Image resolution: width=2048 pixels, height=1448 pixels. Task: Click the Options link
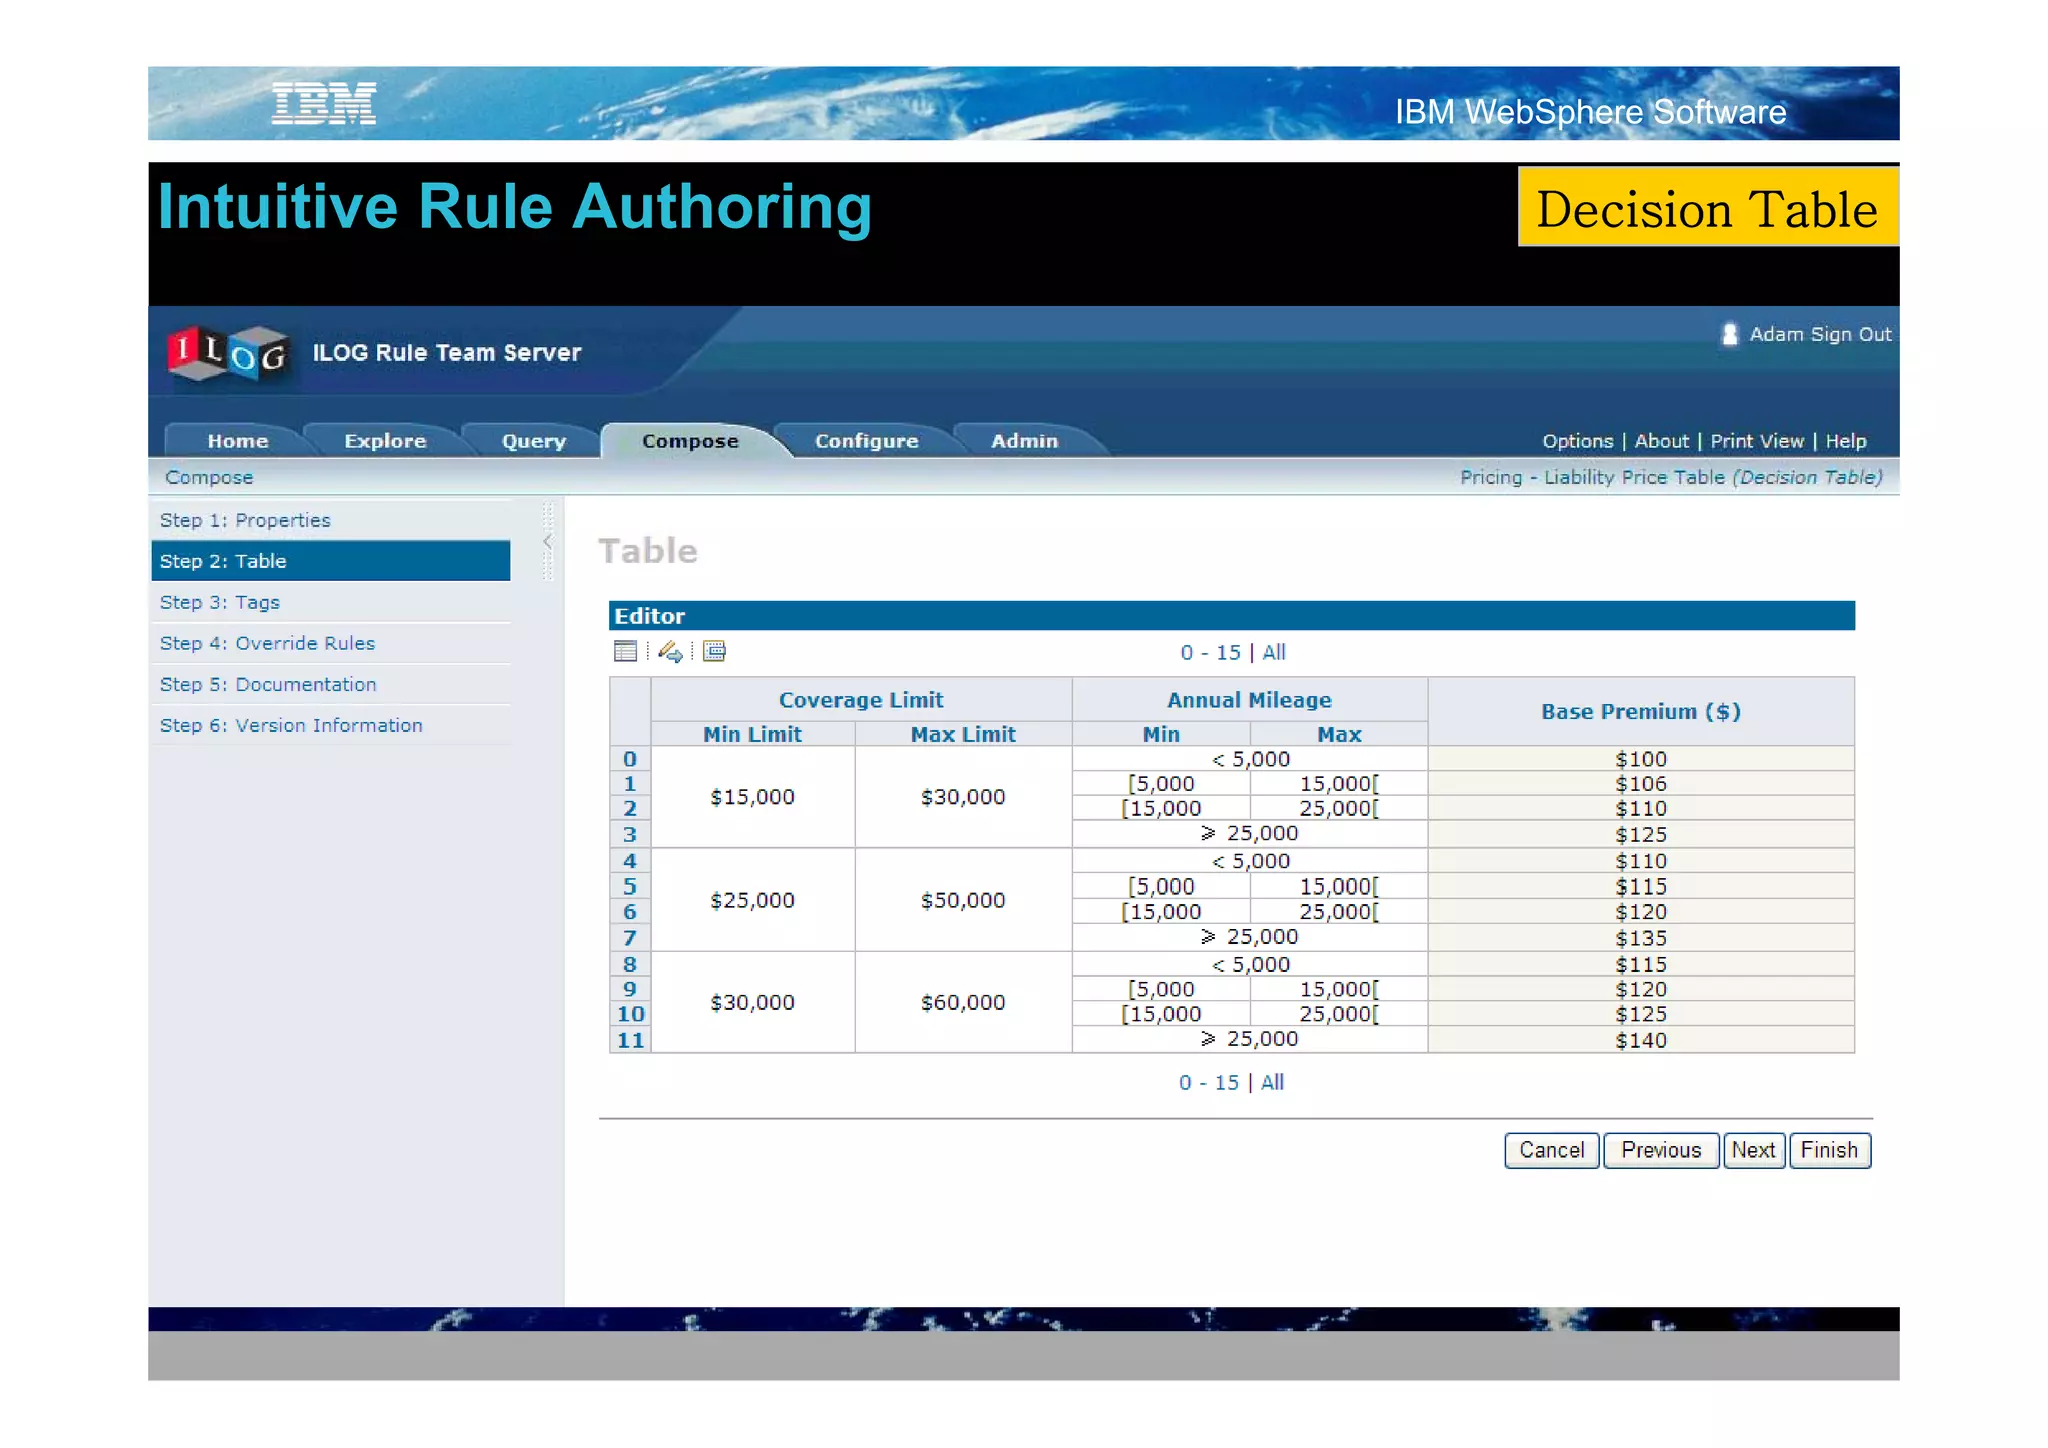[x=1577, y=441]
